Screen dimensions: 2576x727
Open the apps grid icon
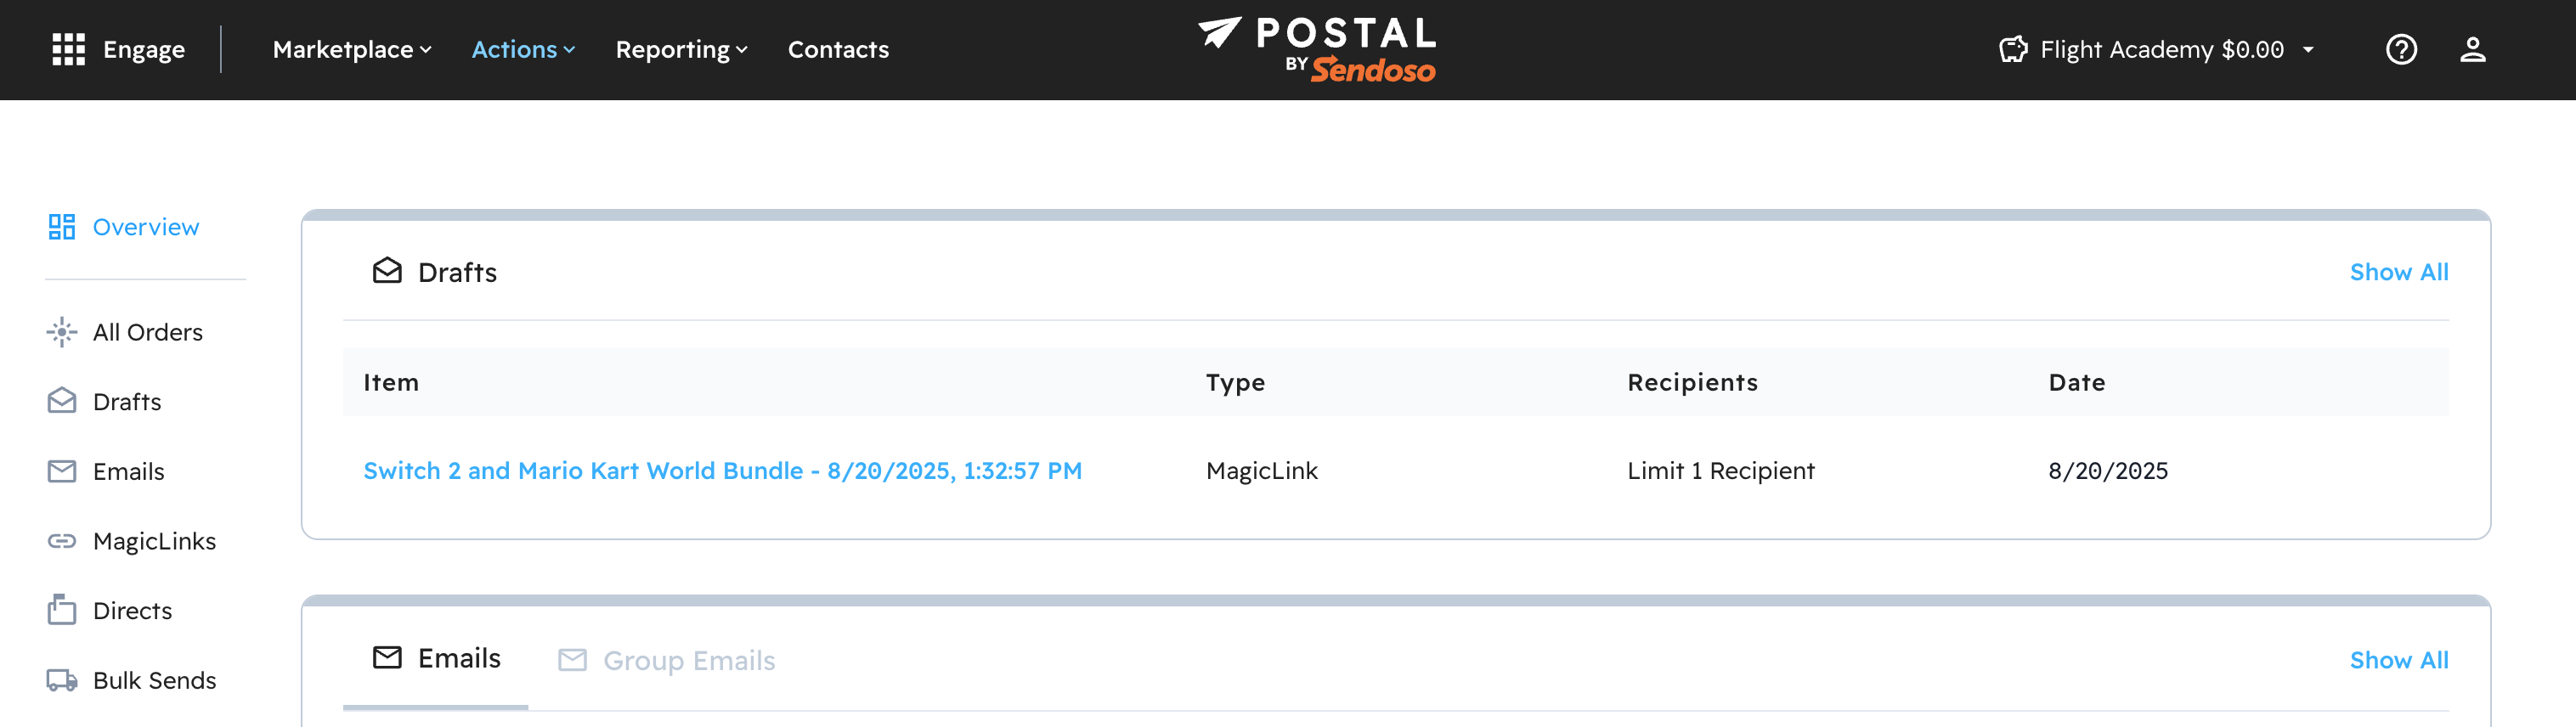(68, 50)
